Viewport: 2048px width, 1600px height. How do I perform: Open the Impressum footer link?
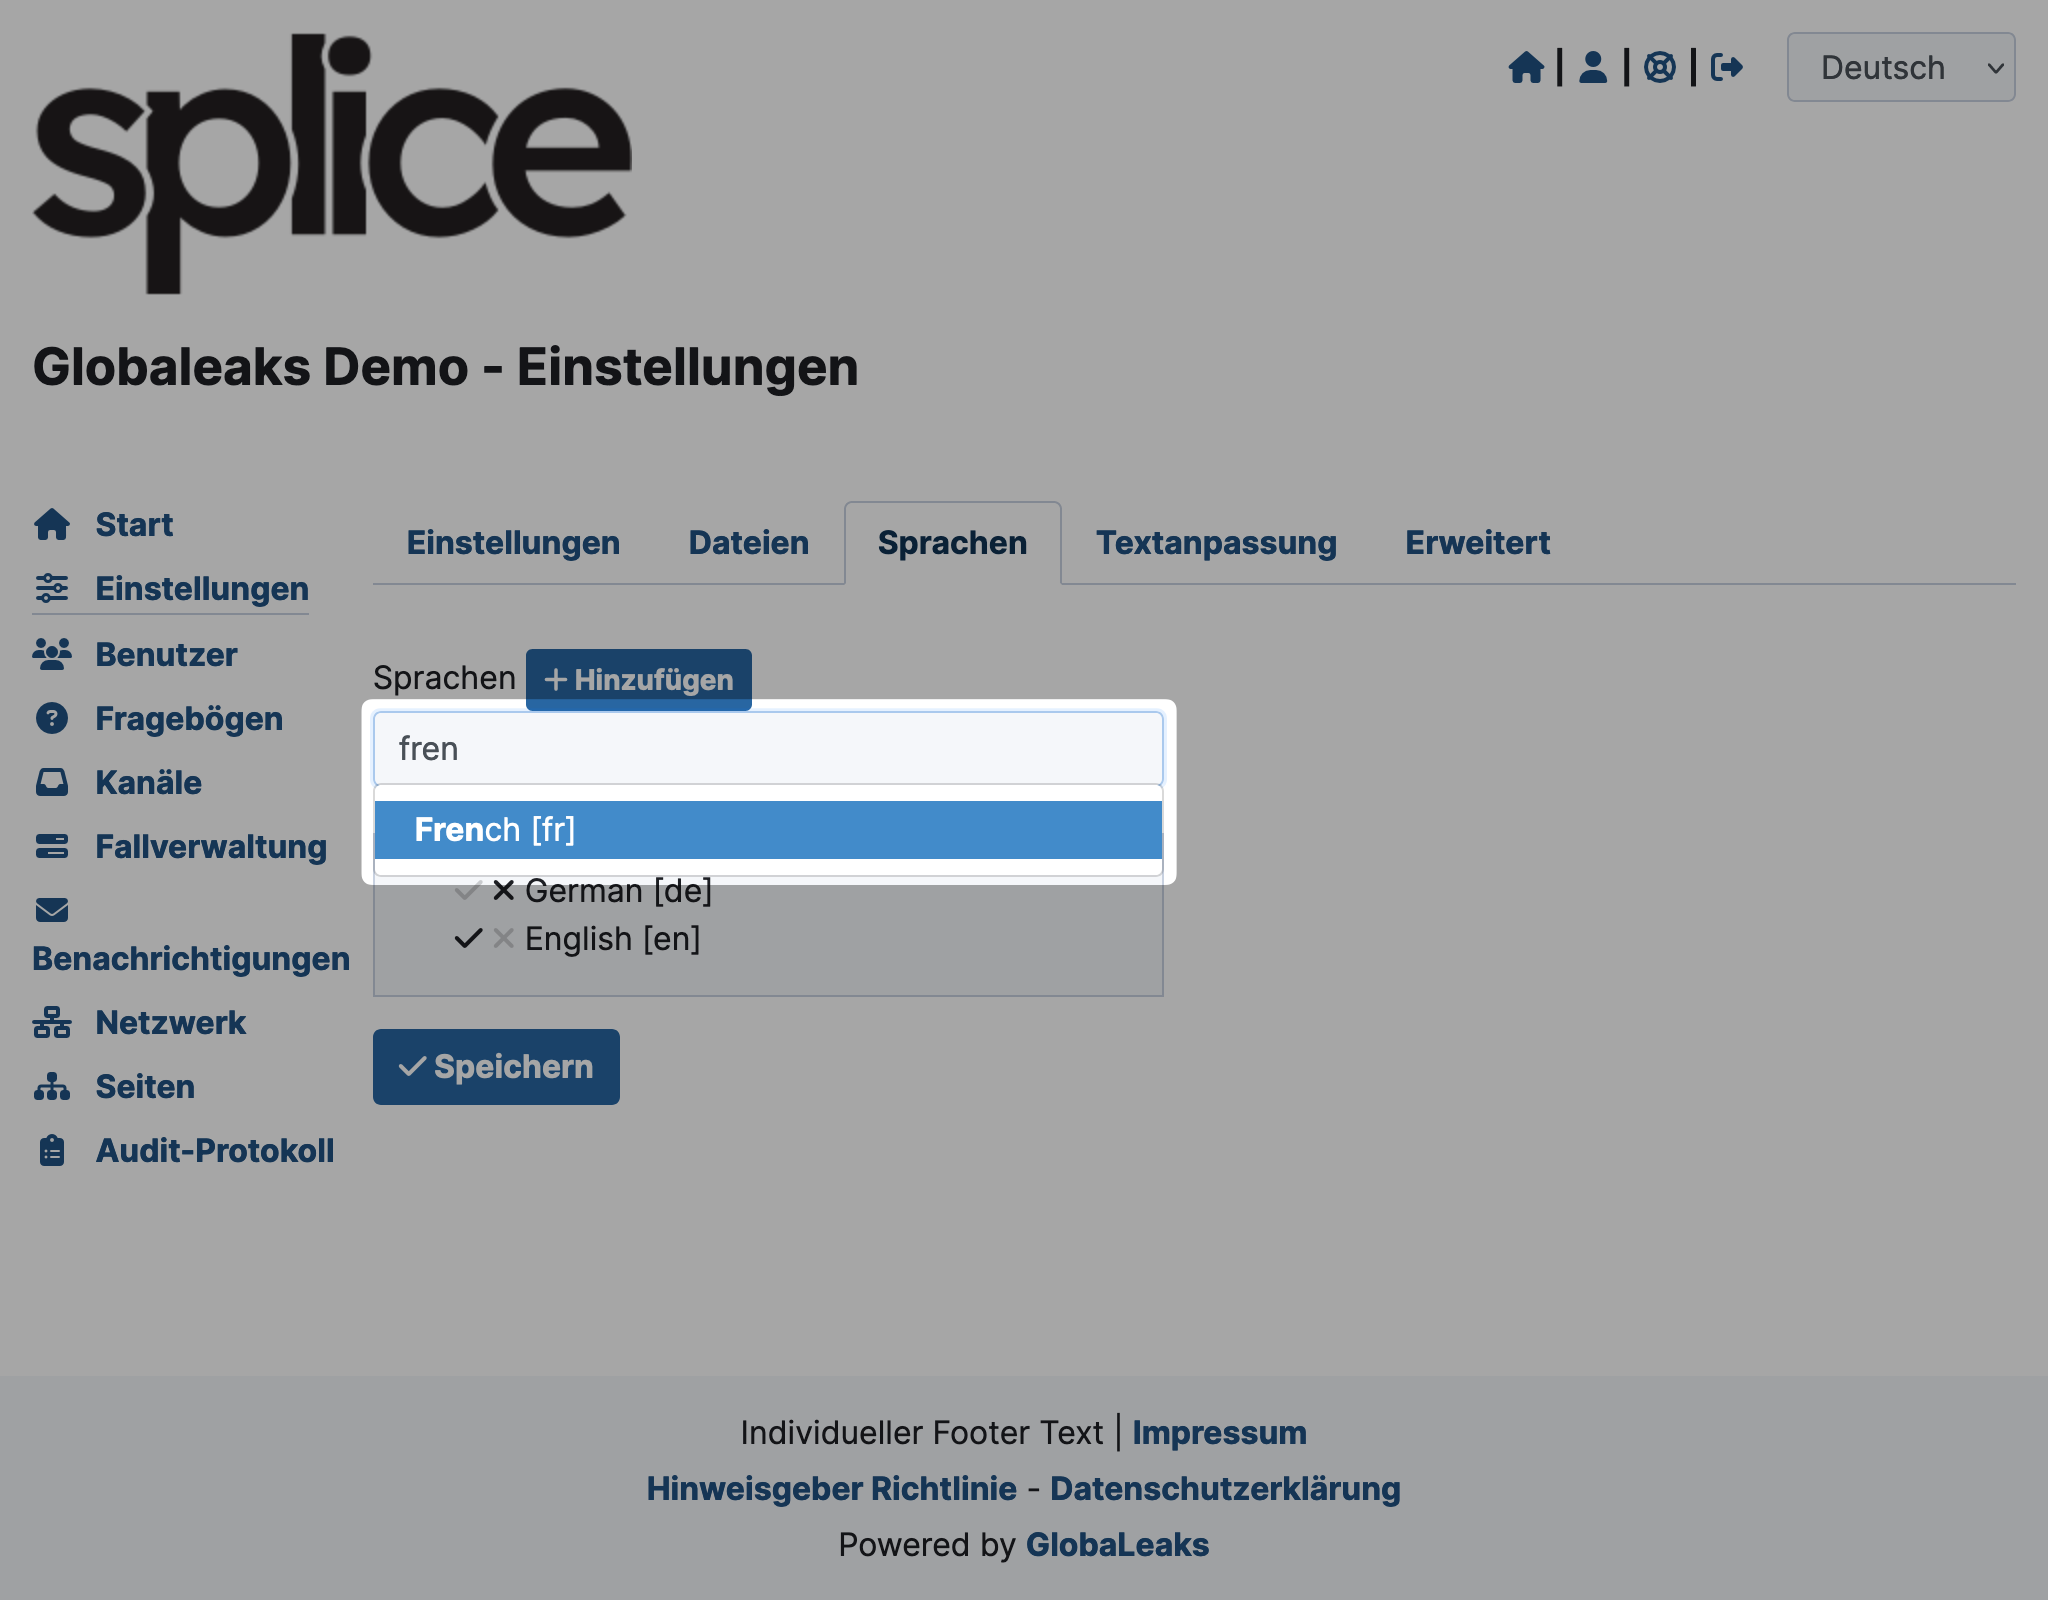(1219, 1432)
